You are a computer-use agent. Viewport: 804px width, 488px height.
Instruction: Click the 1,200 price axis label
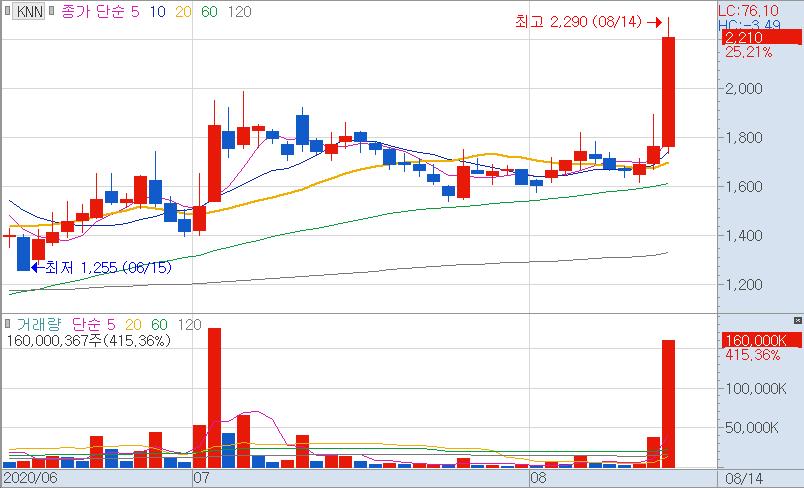click(x=743, y=284)
